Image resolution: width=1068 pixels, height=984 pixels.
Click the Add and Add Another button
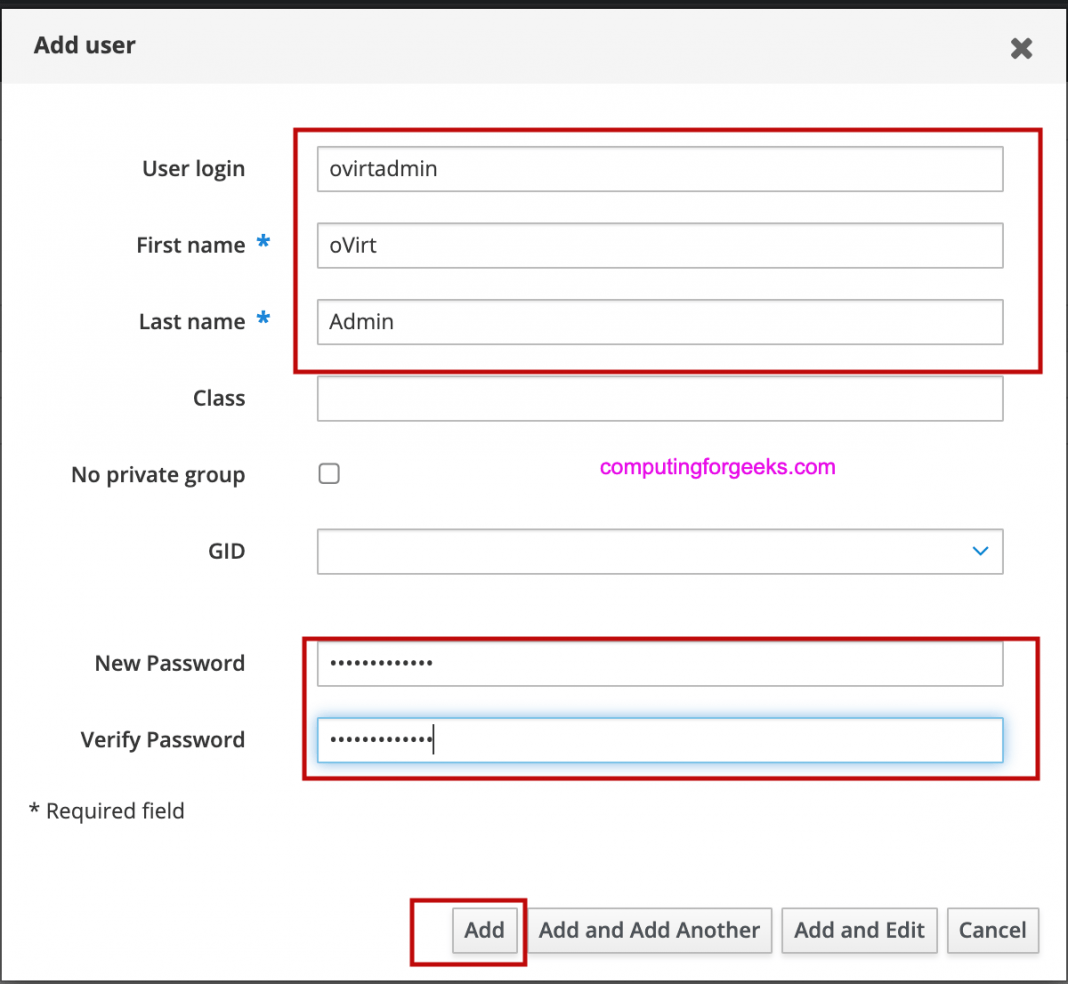coord(649,930)
